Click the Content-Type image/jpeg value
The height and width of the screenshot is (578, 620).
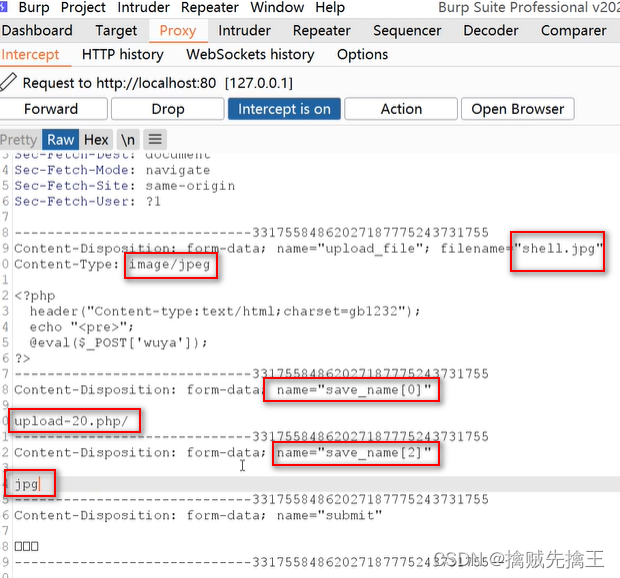coord(170,264)
